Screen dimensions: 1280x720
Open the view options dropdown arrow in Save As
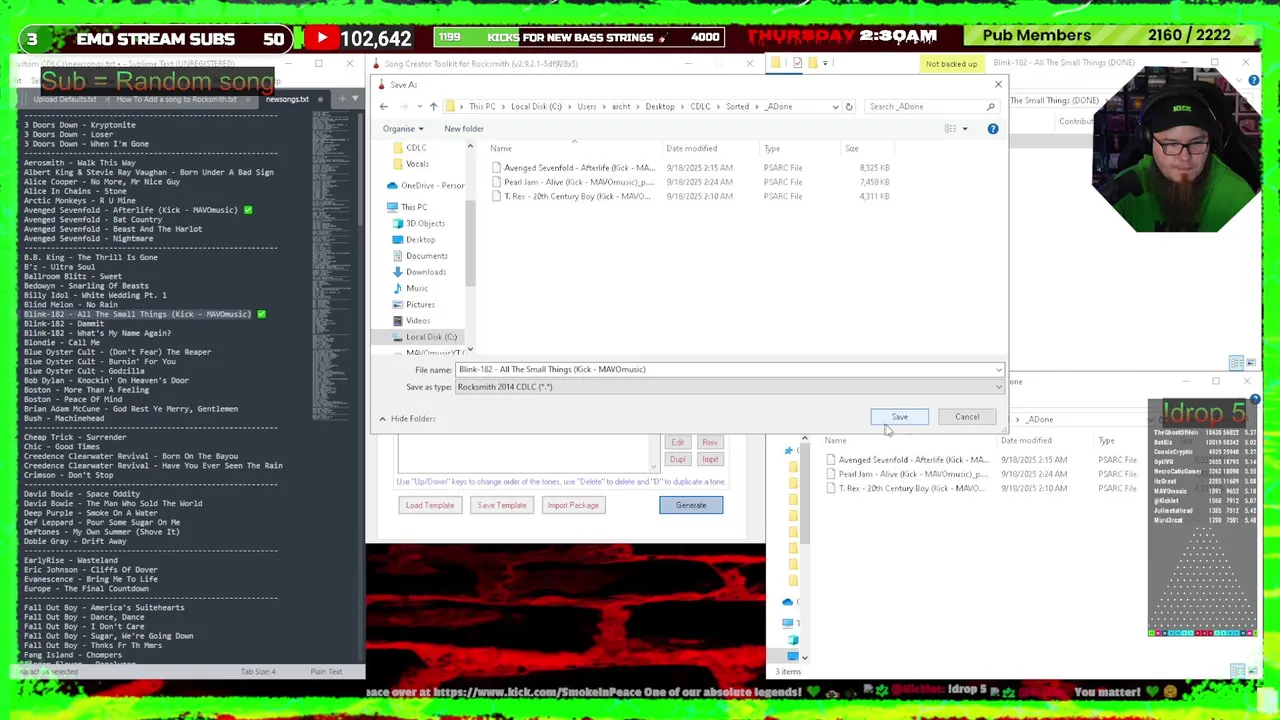click(965, 128)
